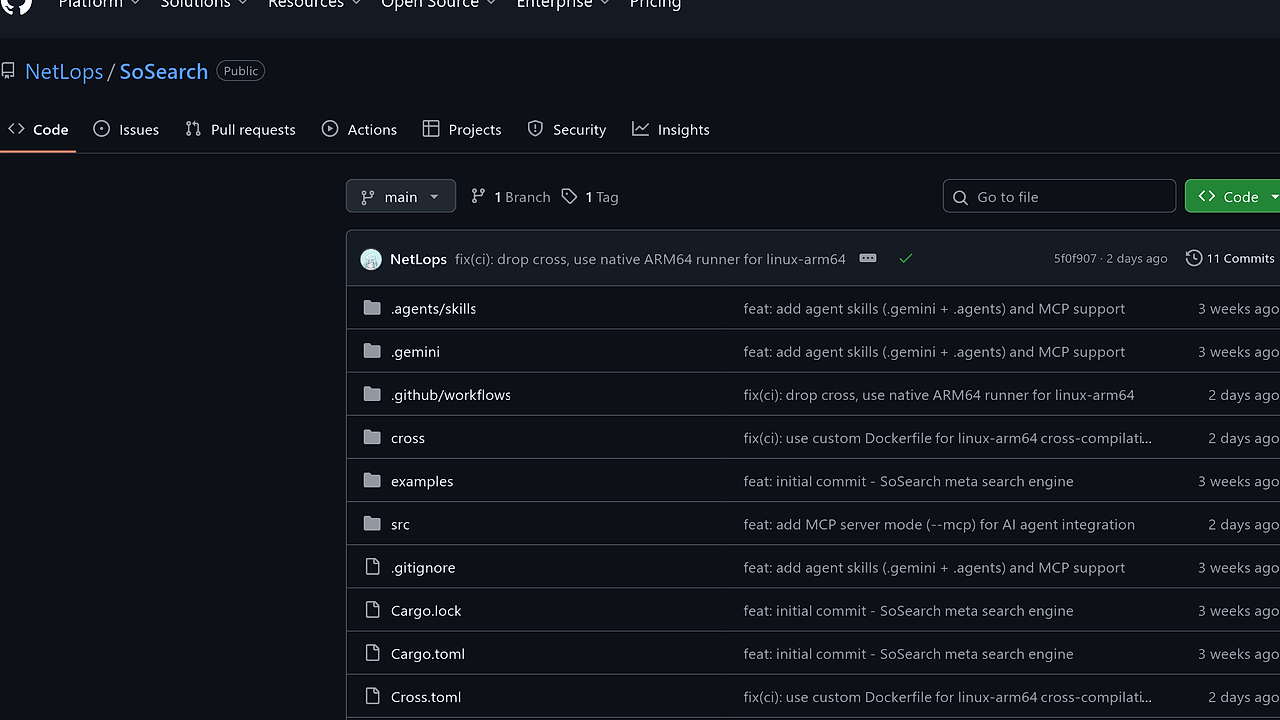Click folder icon for src
The width and height of the screenshot is (1280, 720).
pyautogui.click(x=372, y=523)
